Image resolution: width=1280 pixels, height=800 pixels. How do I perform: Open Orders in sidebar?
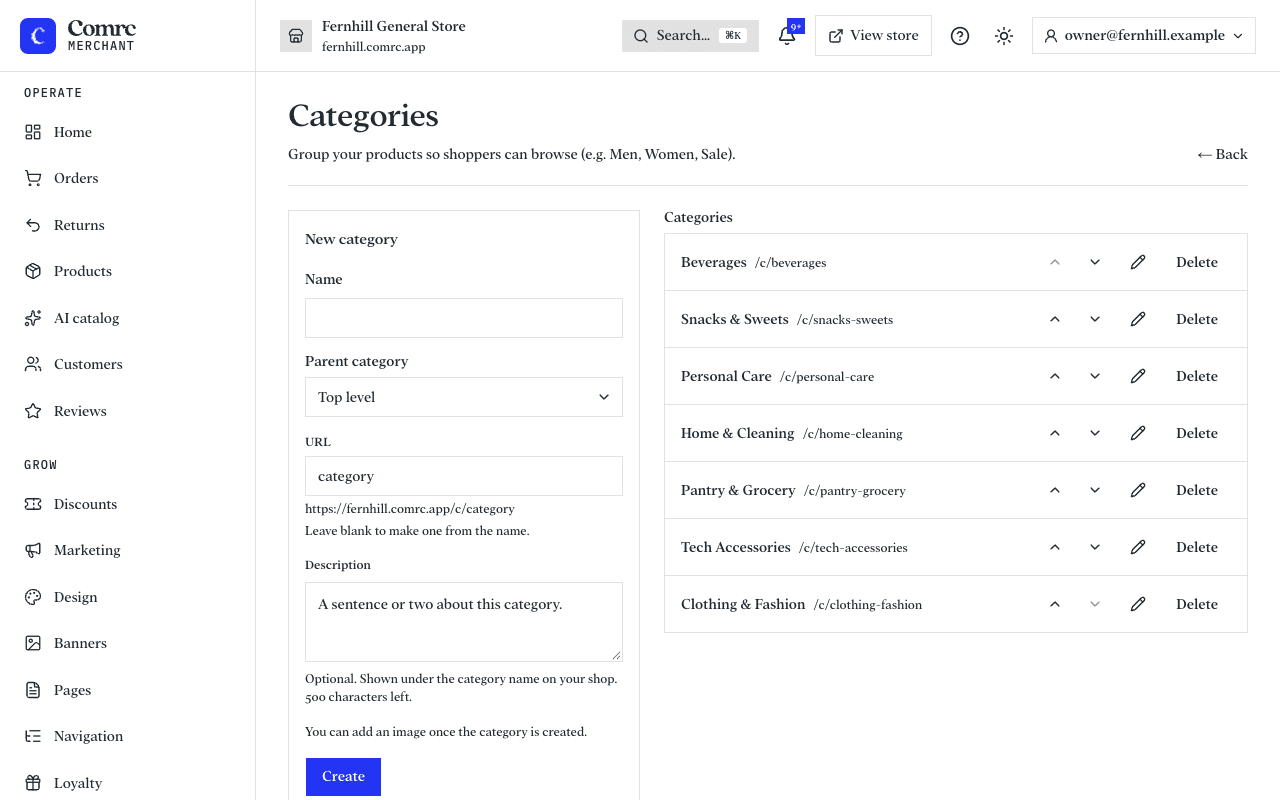tap(128, 178)
